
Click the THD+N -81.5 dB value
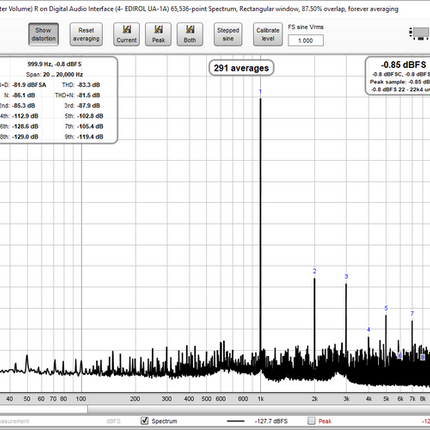click(x=89, y=95)
